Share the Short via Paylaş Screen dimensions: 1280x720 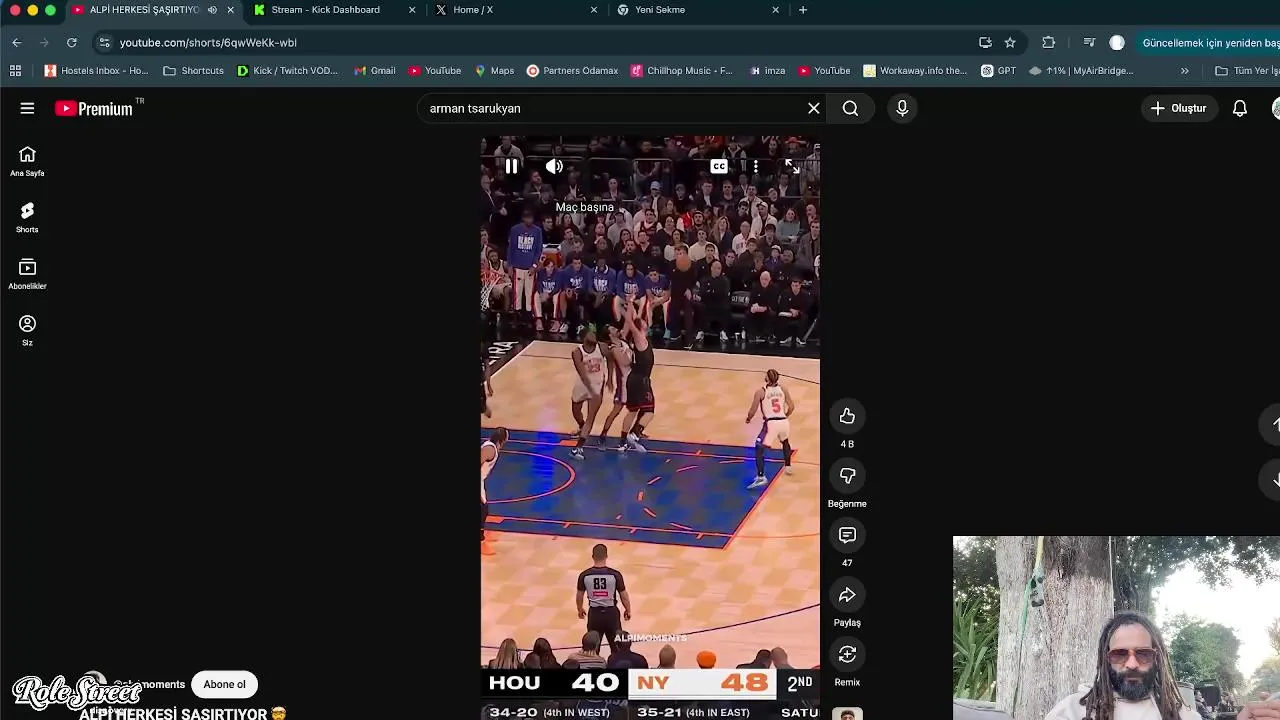(x=847, y=595)
